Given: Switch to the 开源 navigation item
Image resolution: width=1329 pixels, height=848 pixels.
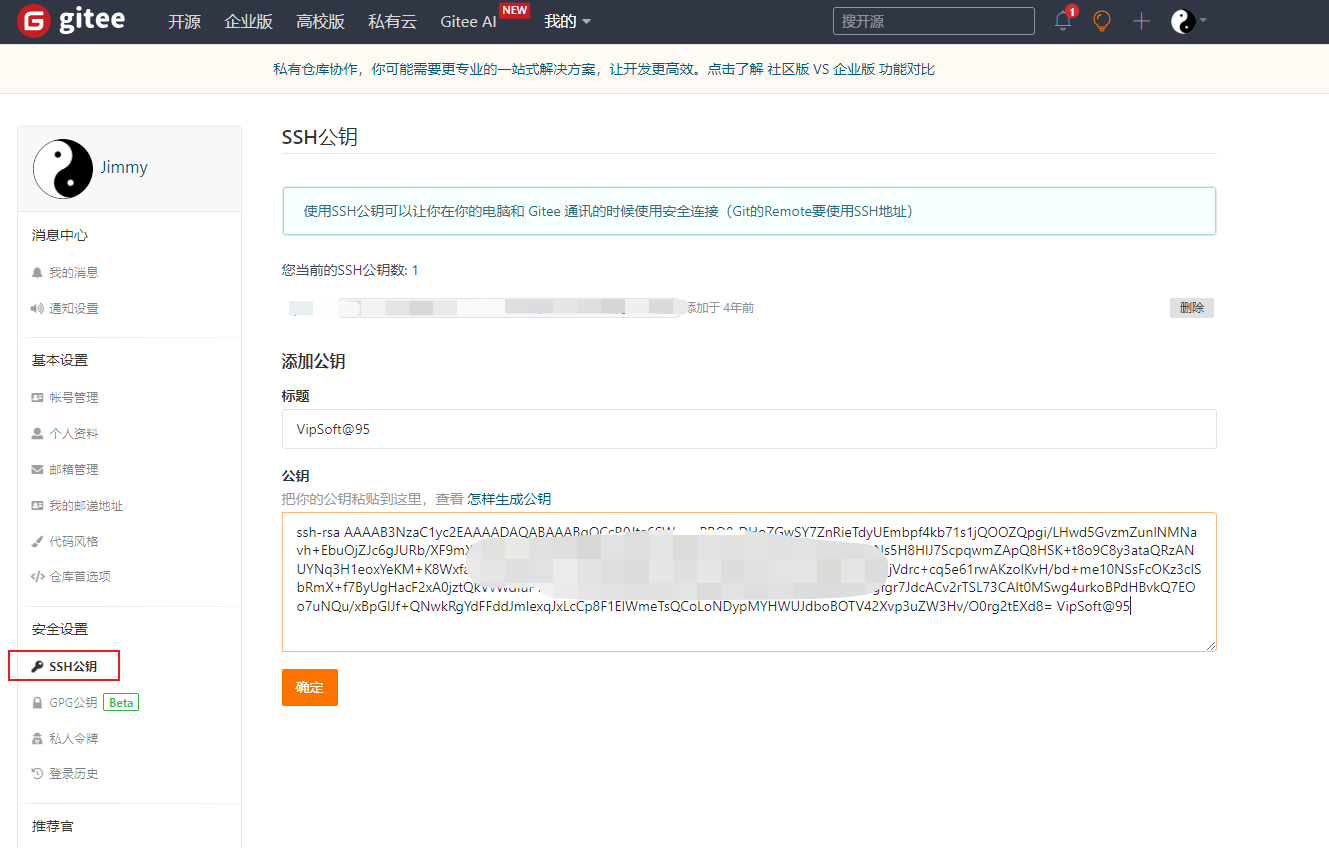Looking at the screenshot, I should tap(184, 21).
